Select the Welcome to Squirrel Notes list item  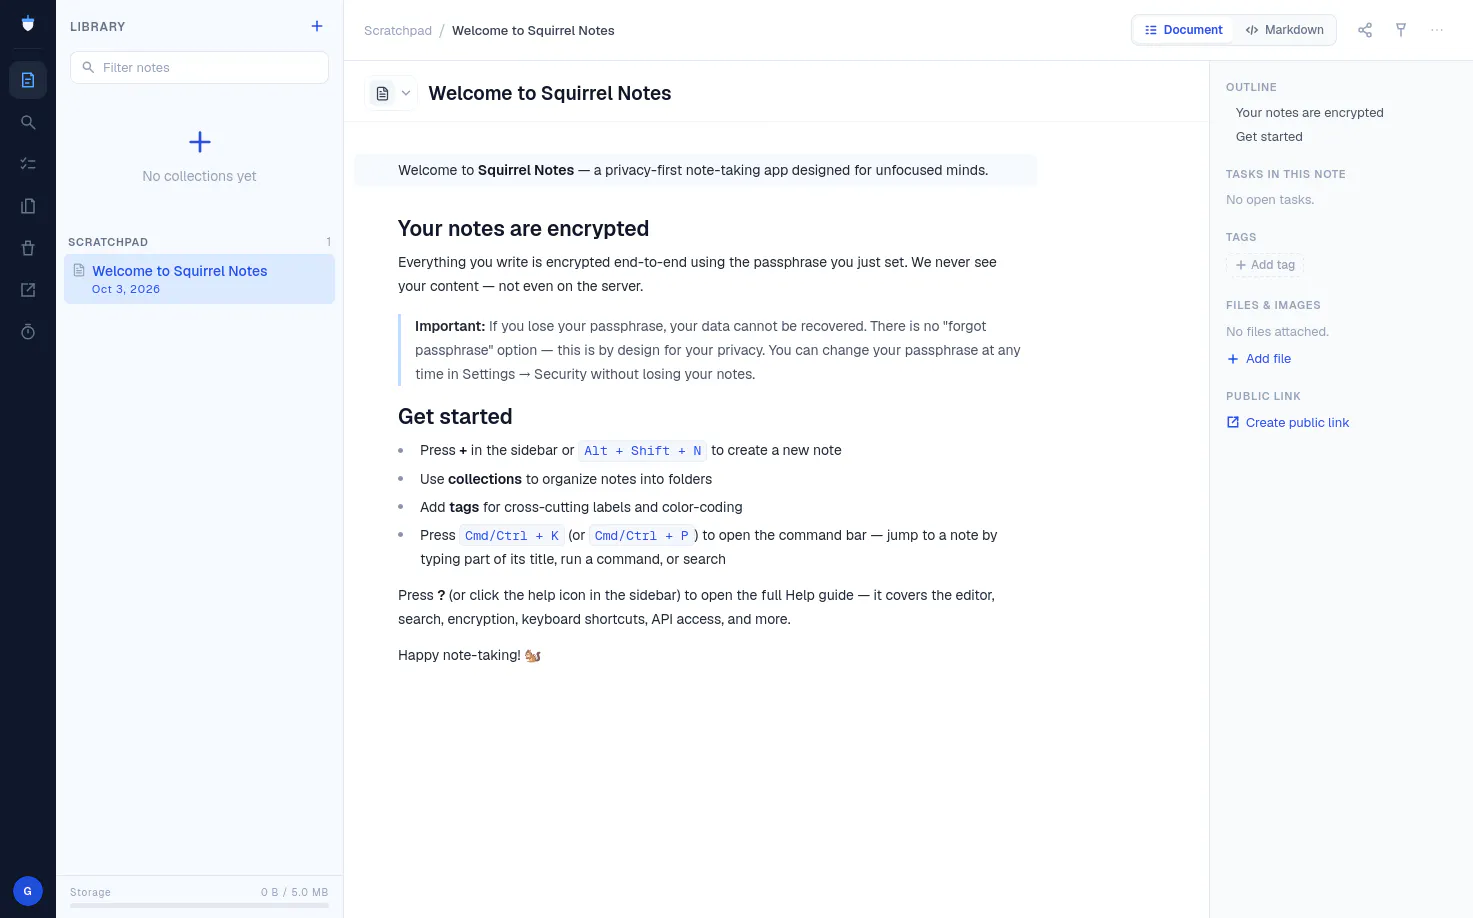199,279
